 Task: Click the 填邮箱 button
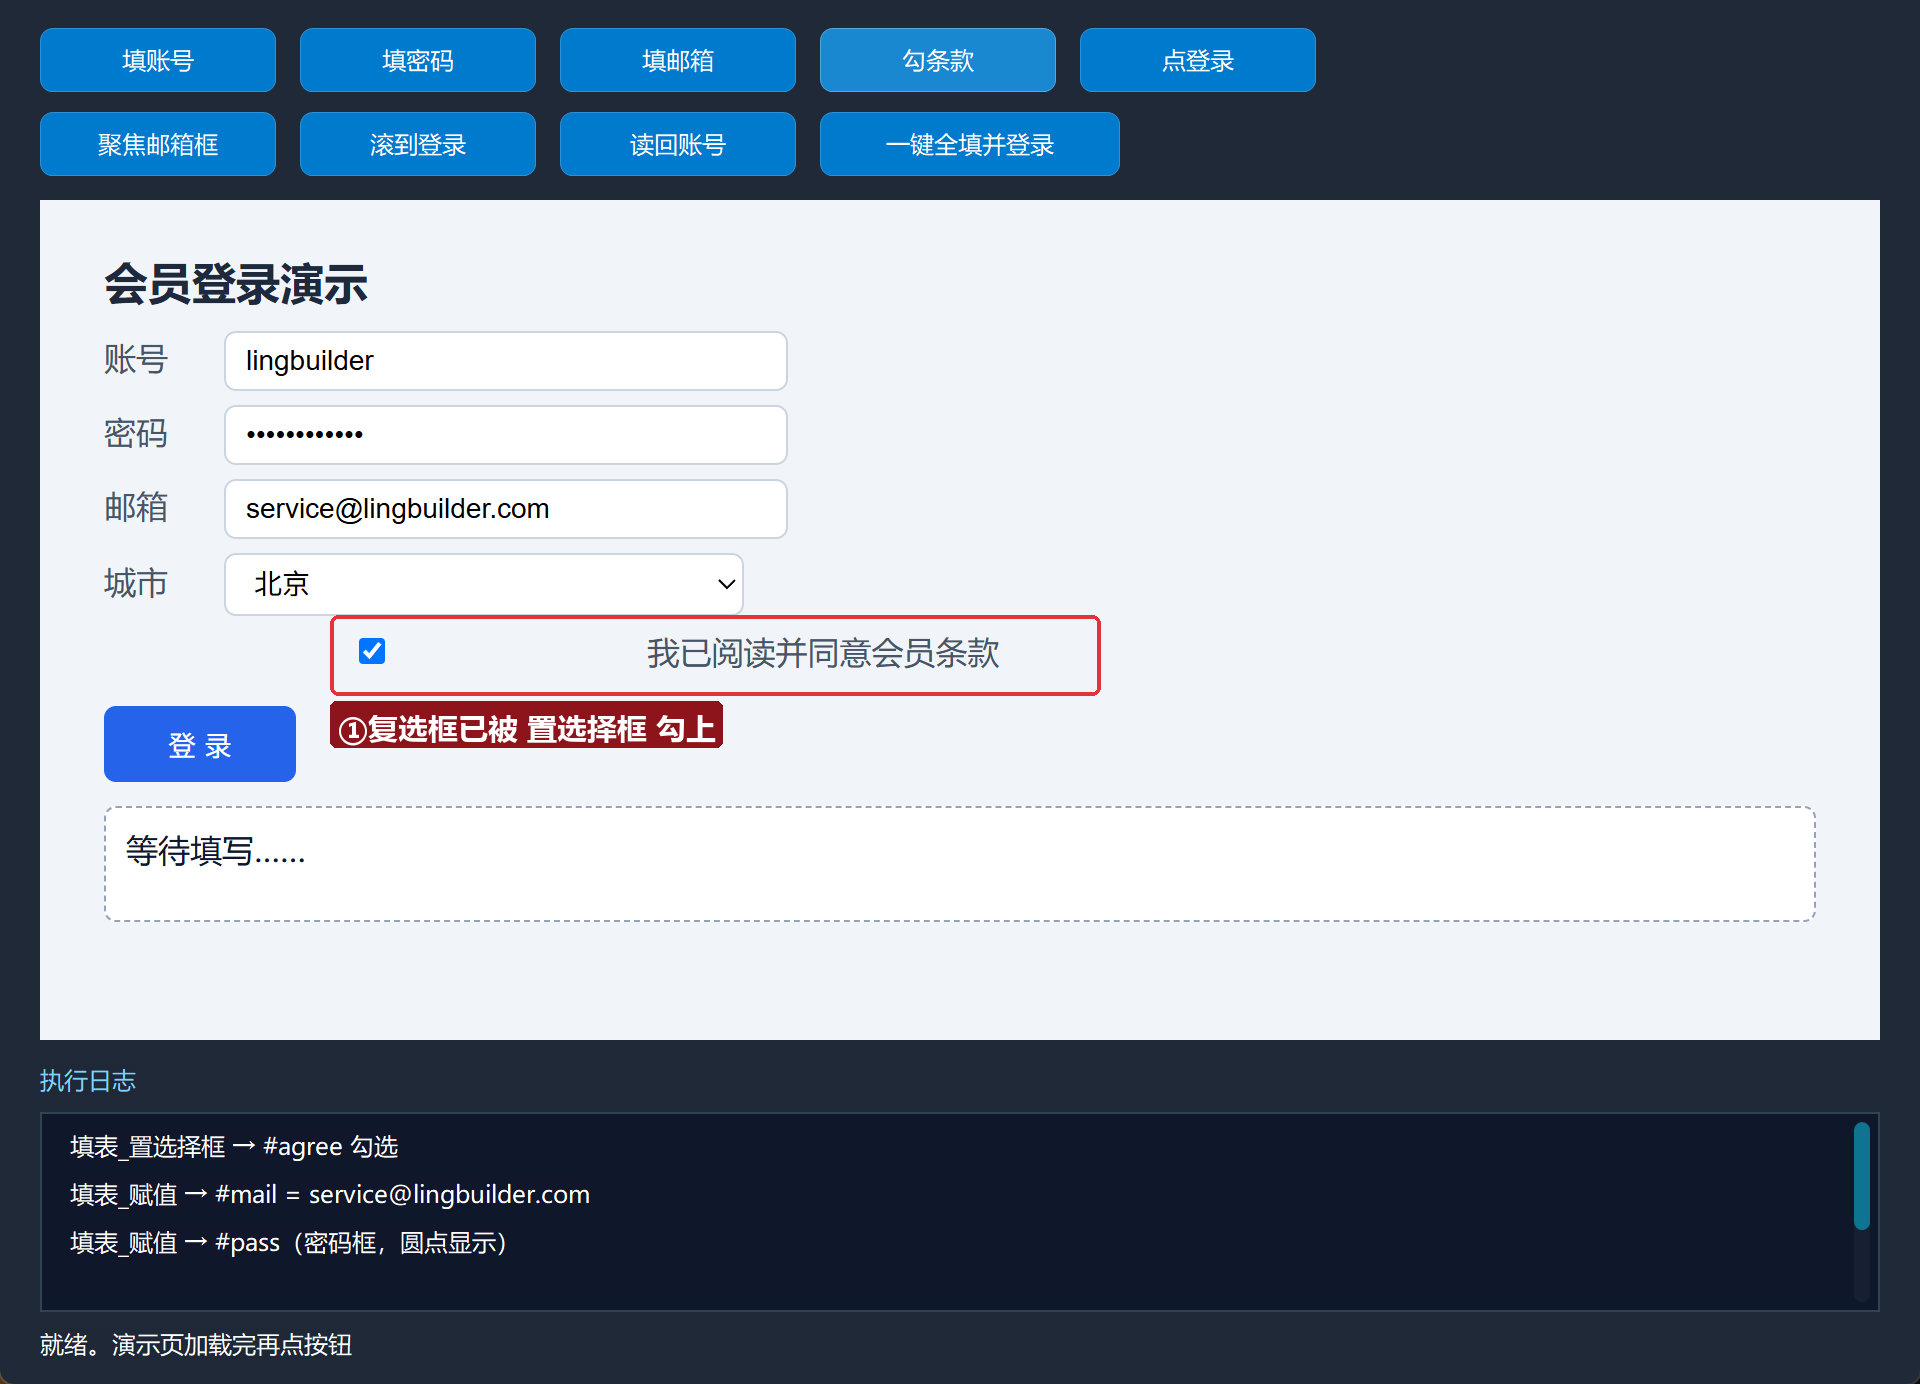pyautogui.click(x=678, y=60)
